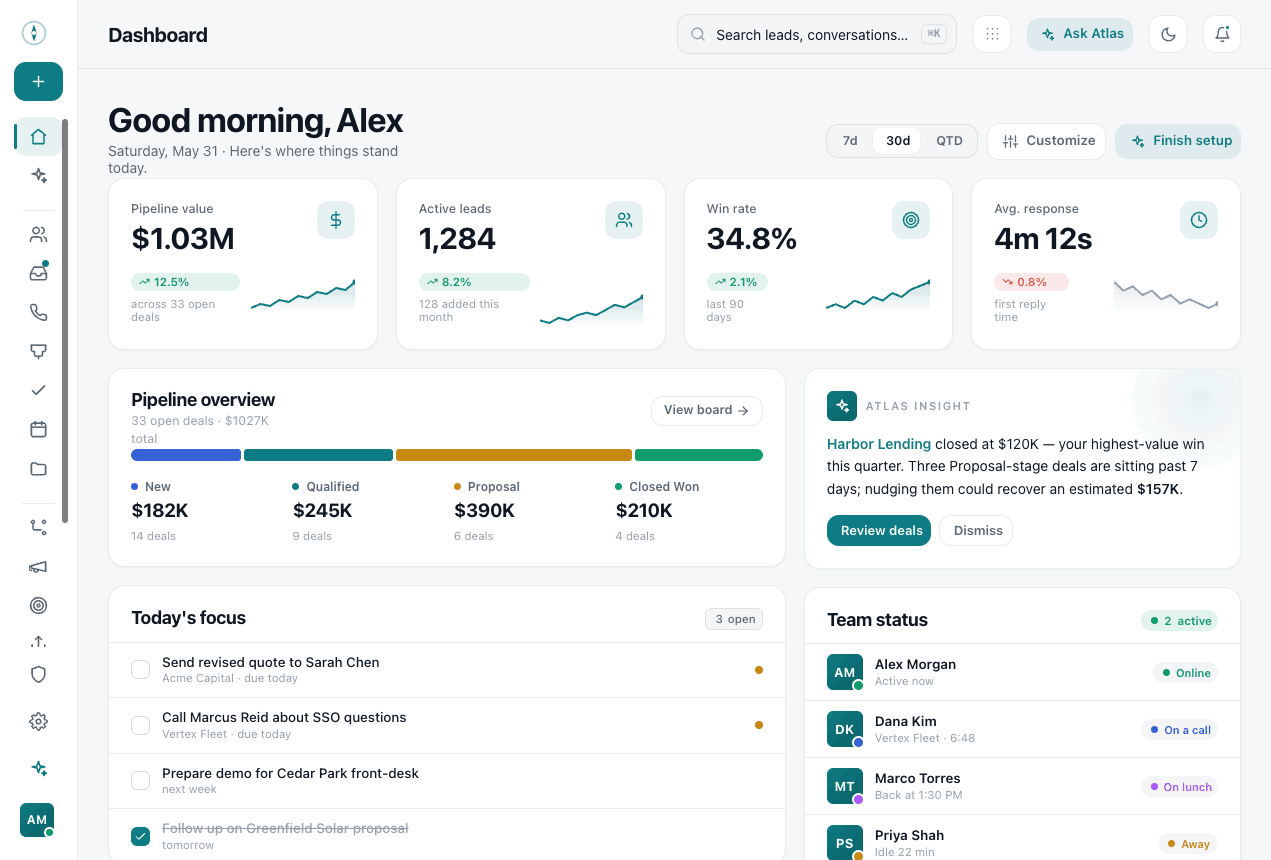Open the funnel pipeline icon in sidebar
This screenshot has width=1271, height=860.
[38, 352]
